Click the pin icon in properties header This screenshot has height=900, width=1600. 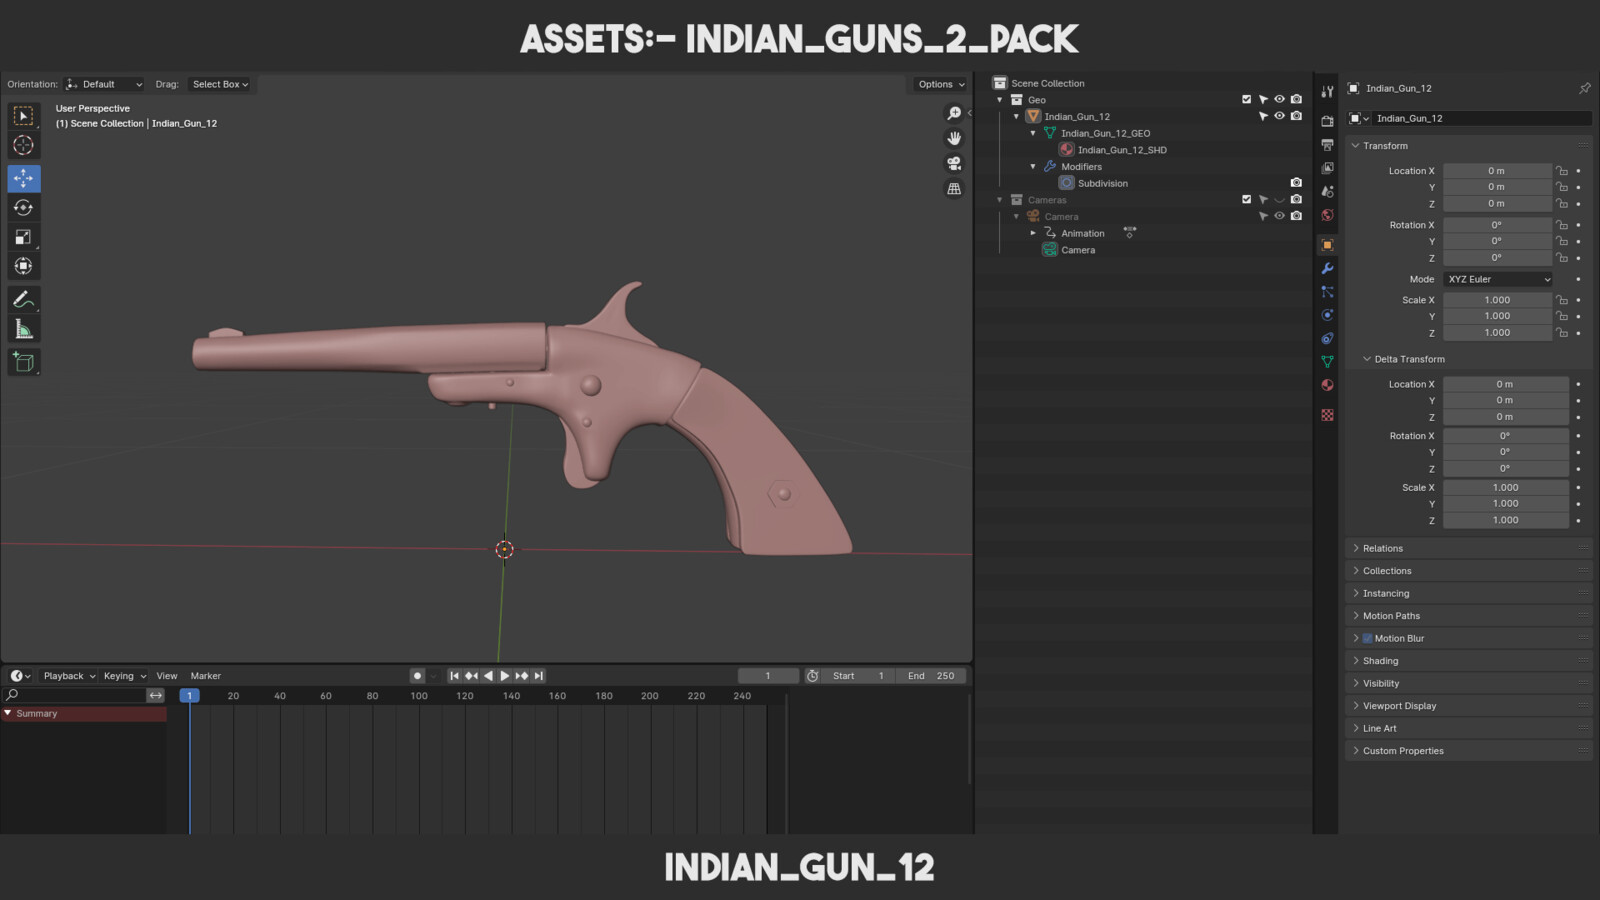[x=1584, y=88]
